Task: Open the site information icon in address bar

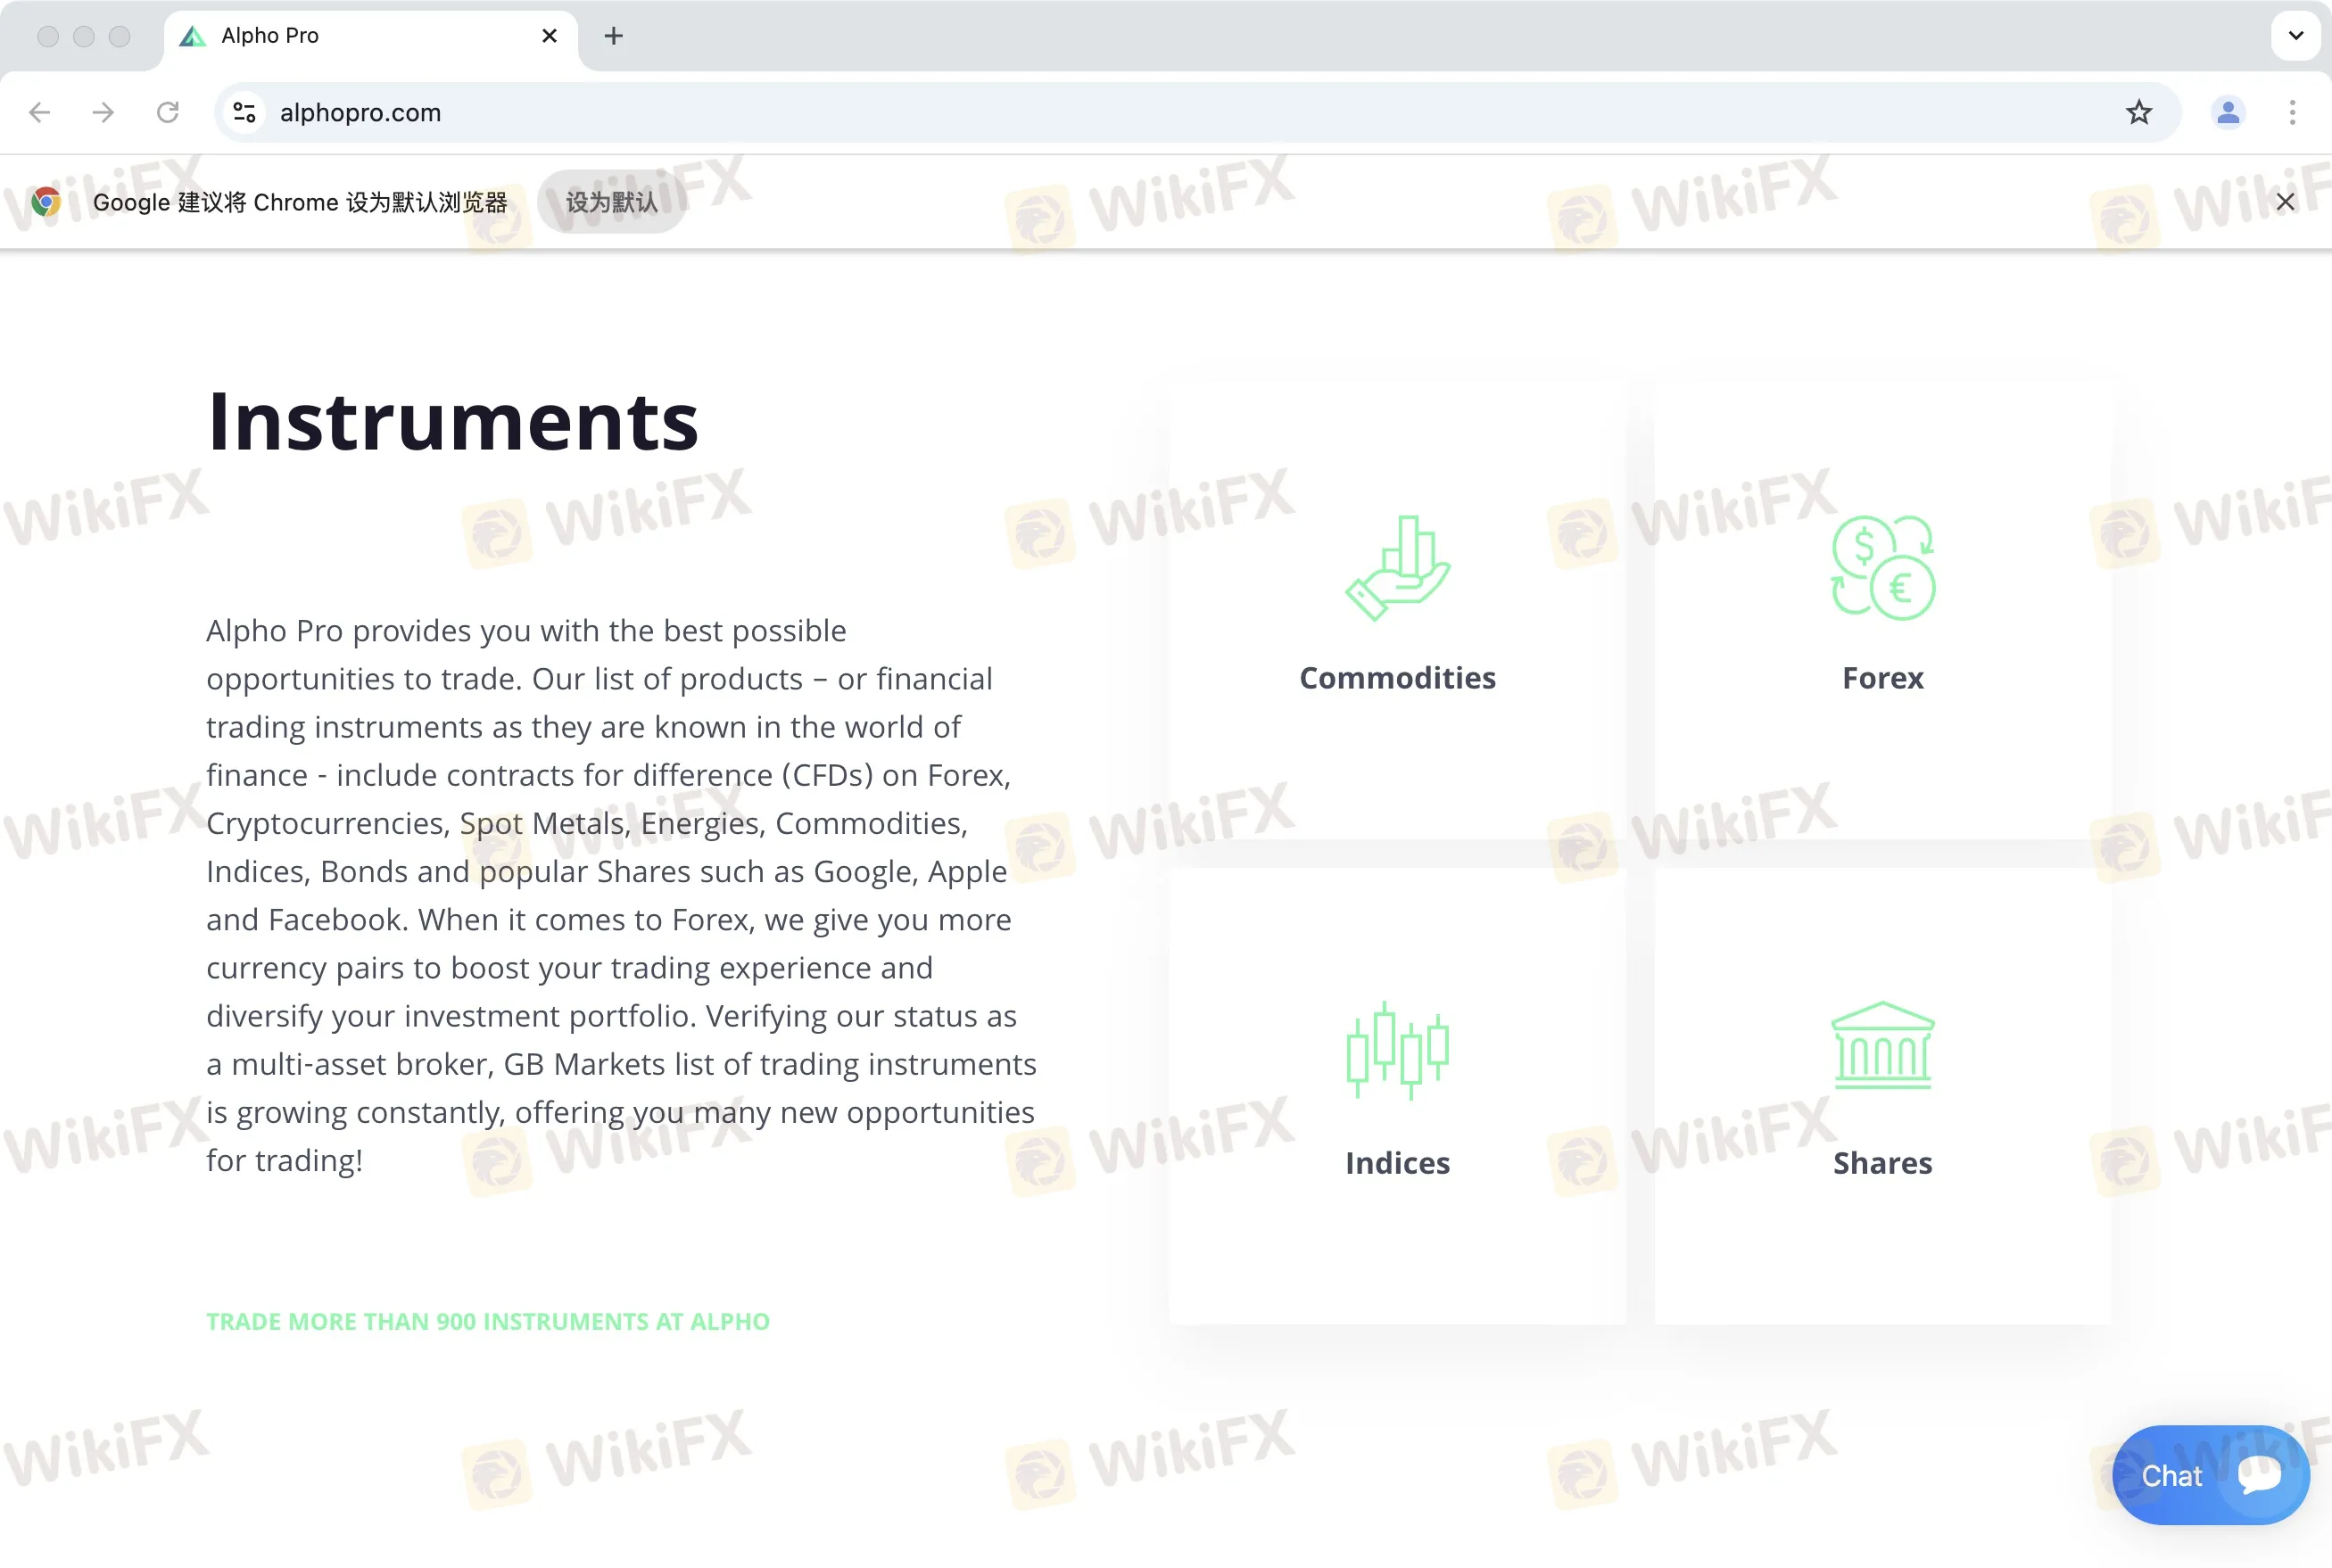Action: [244, 112]
